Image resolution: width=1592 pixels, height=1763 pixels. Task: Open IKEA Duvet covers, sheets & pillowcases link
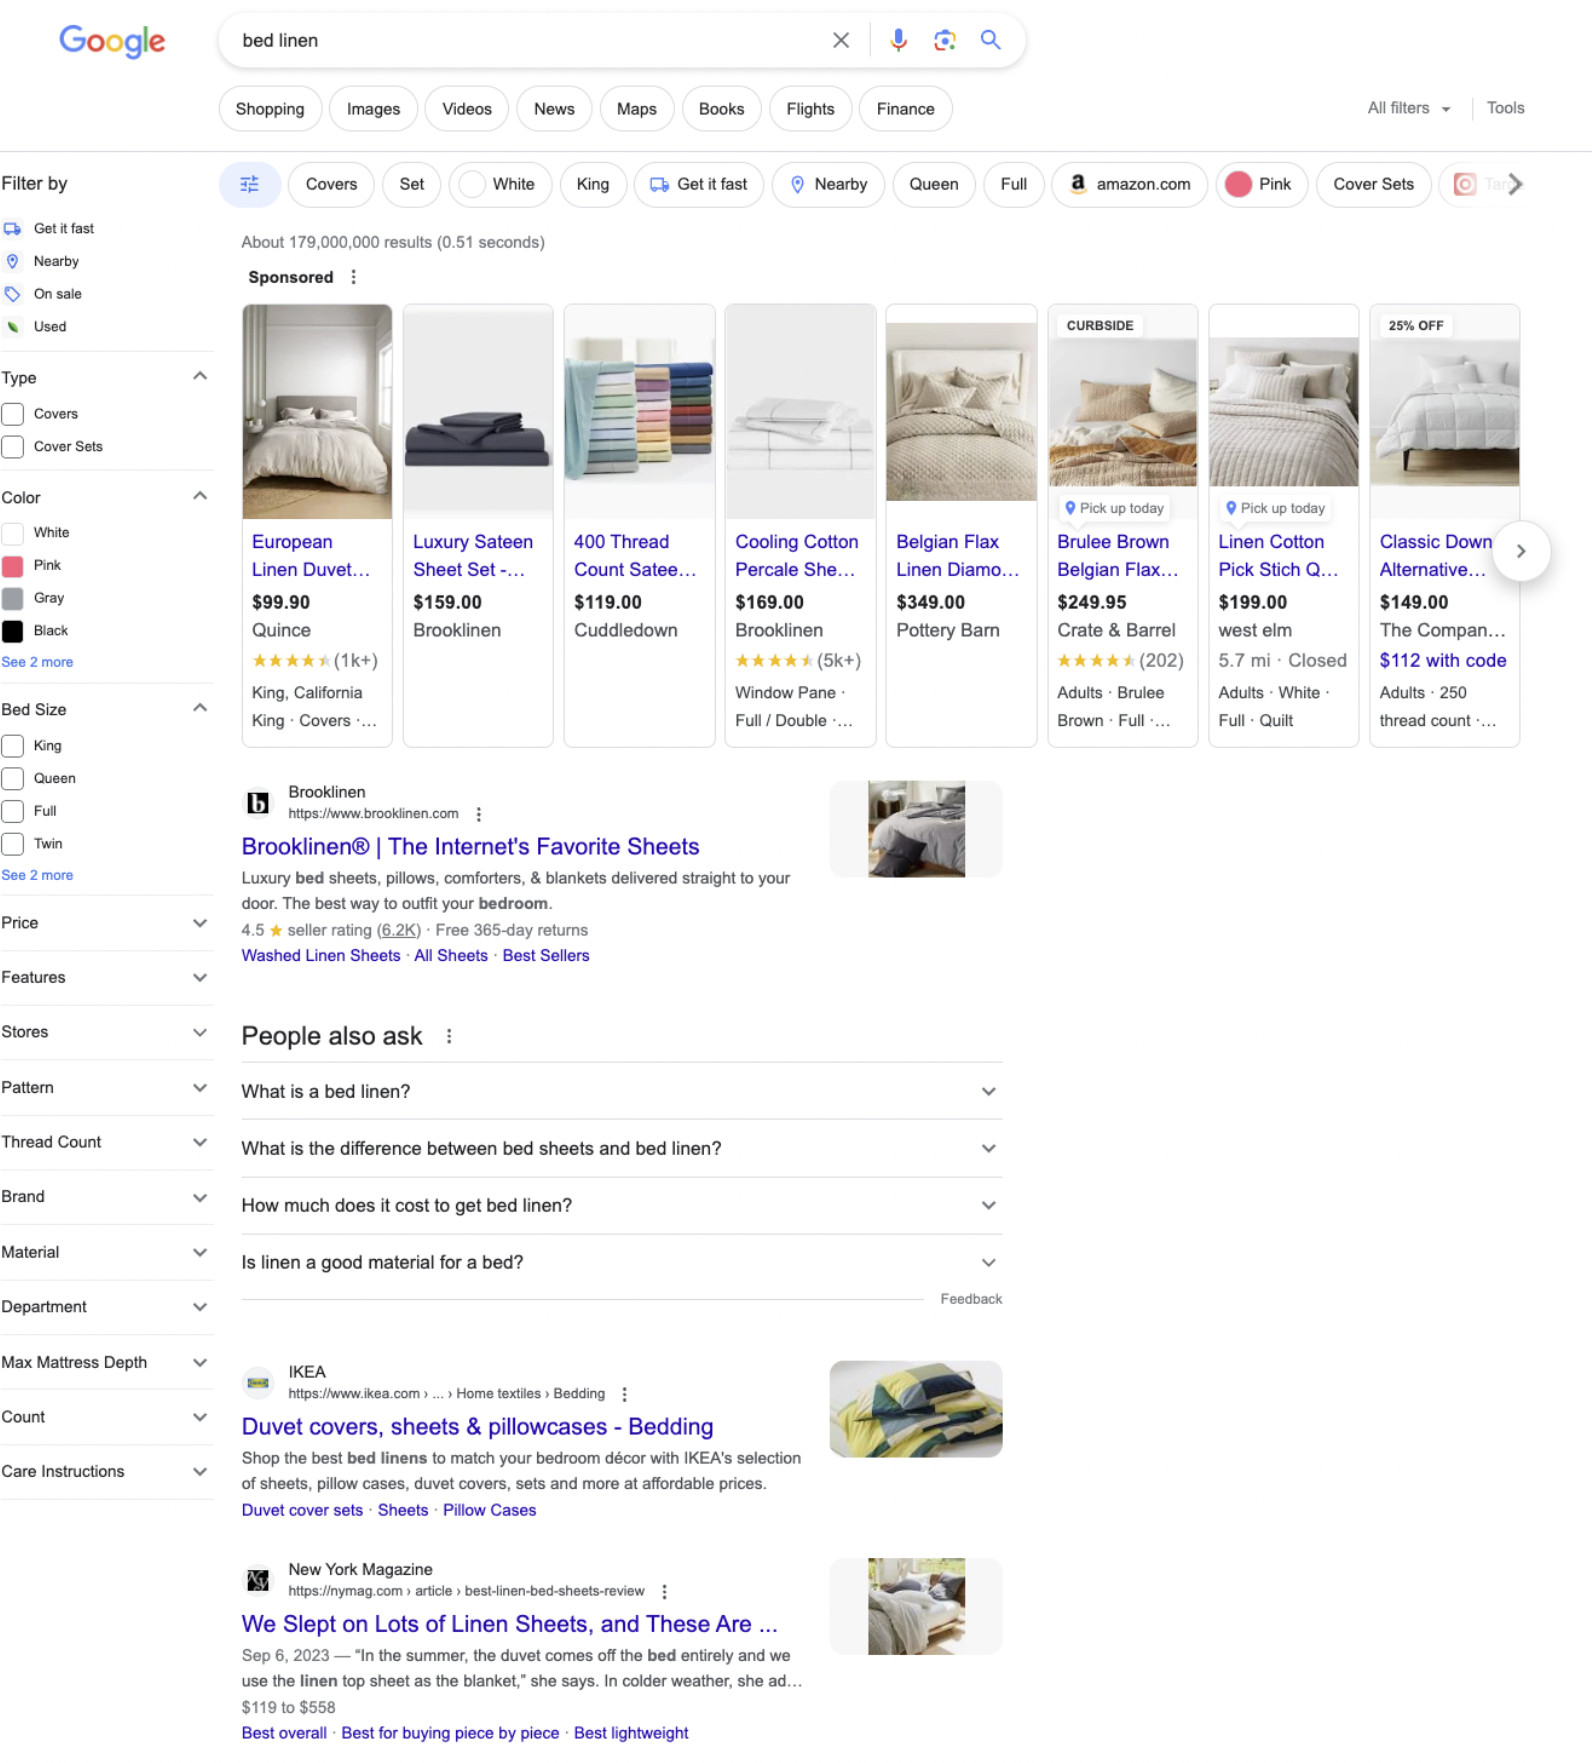coord(477,1427)
